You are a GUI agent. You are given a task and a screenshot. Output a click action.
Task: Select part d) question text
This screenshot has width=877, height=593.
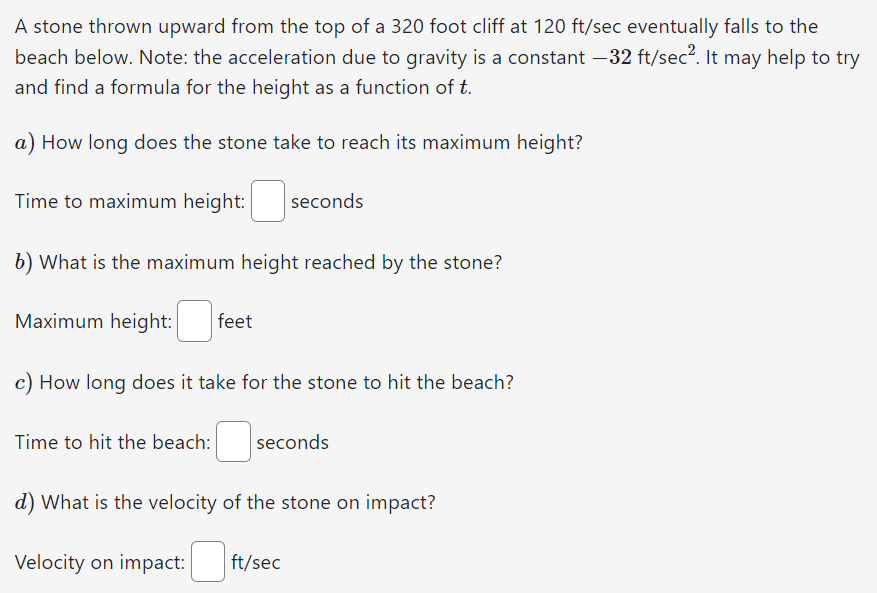(x=224, y=502)
